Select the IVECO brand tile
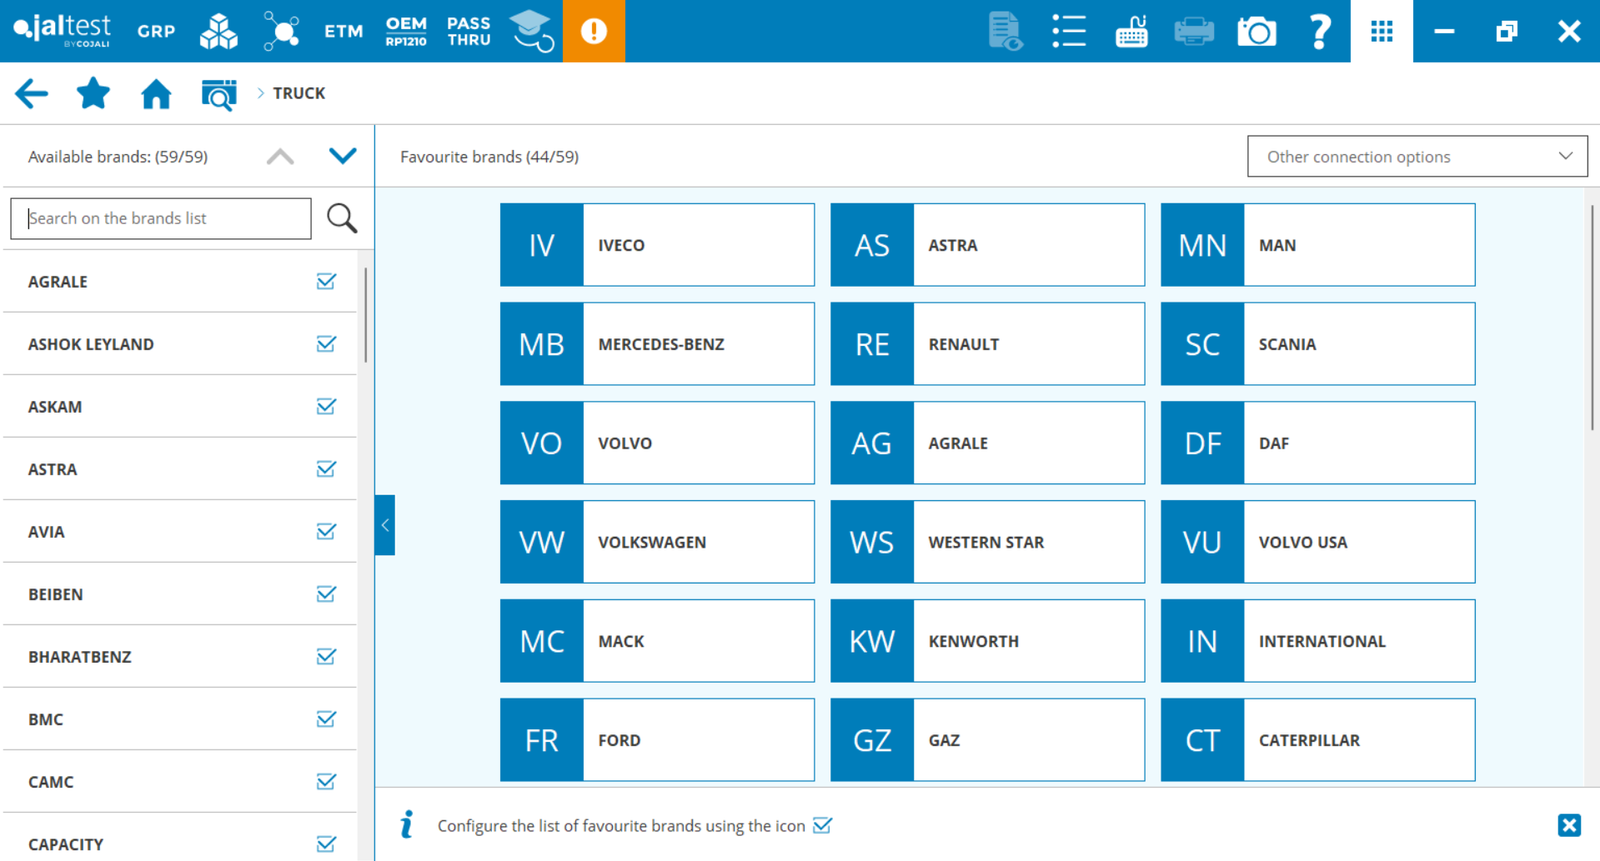 [x=657, y=245]
